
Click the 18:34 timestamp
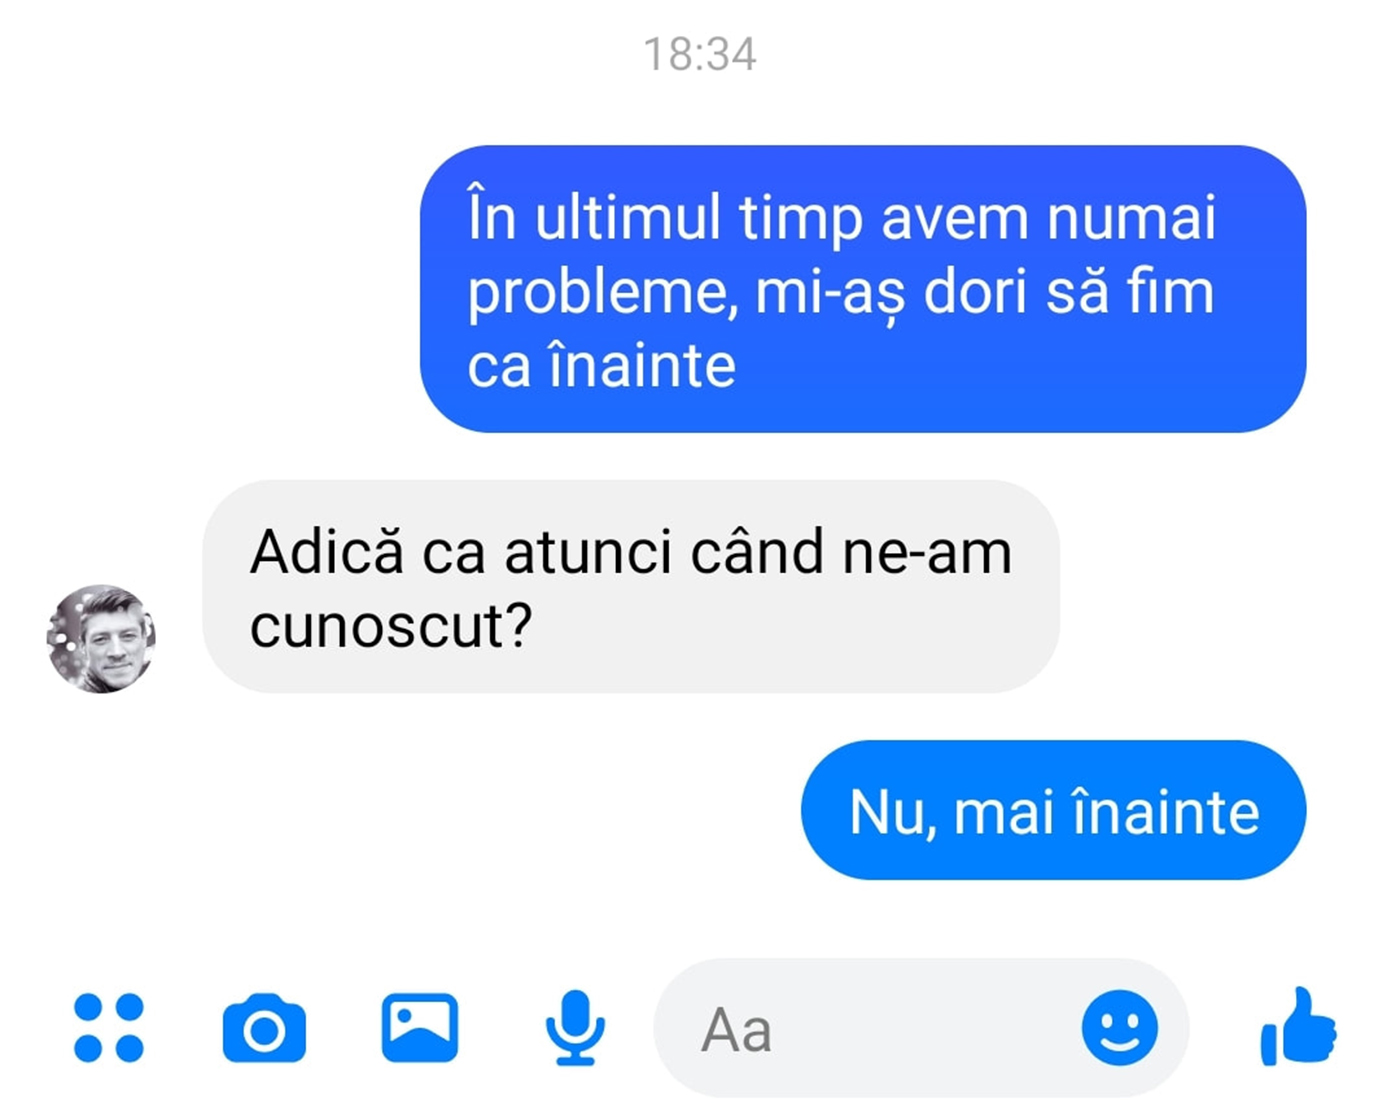(700, 54)
